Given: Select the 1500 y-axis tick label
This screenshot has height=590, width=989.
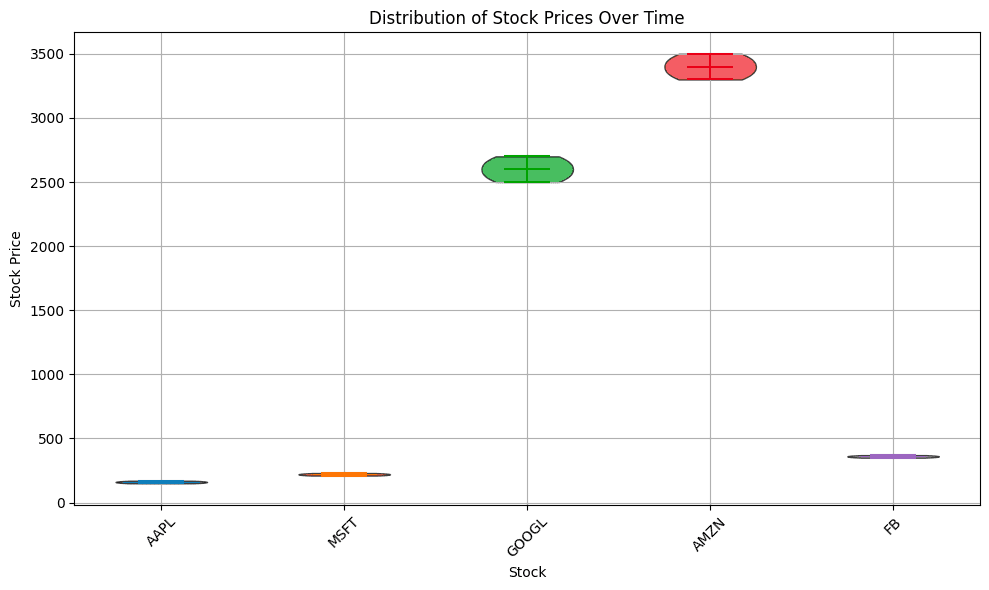Looking at the screenshot, I should (49, 310).
